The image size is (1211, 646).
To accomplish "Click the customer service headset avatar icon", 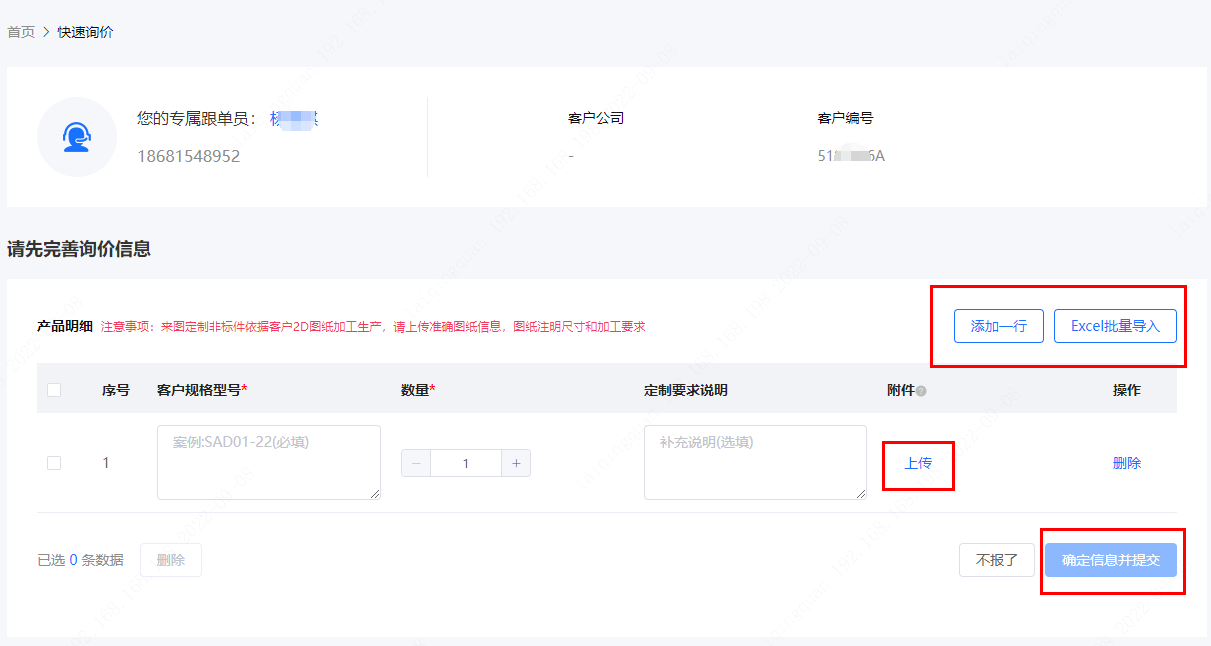I will tap(77, 137).
